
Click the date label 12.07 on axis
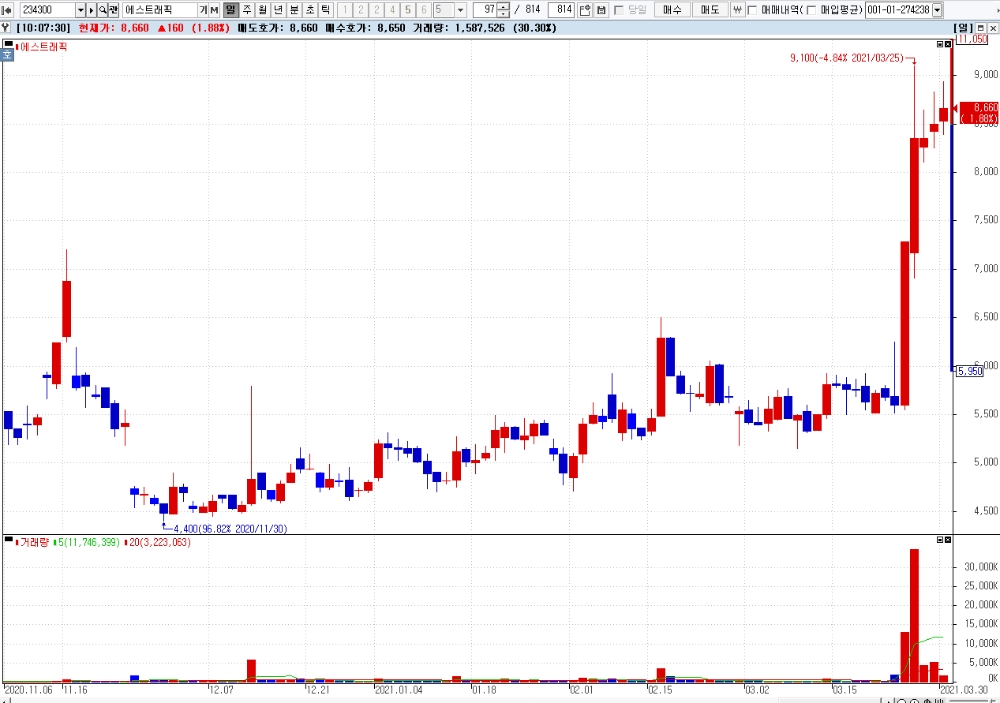[x=221, y=690]
